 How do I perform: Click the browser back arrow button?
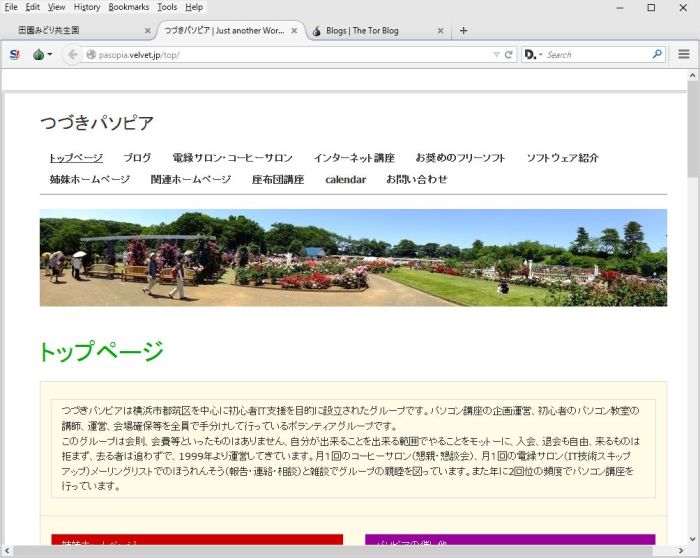coord(72,54)
